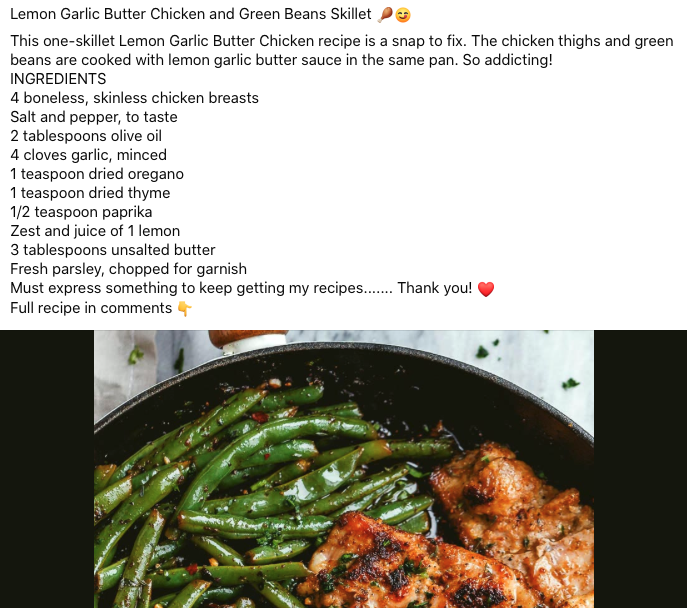Click the black left margin beside photo
The height and width of the screenshot is (608, 687).
pyautogui.click(x=47, y=469)
